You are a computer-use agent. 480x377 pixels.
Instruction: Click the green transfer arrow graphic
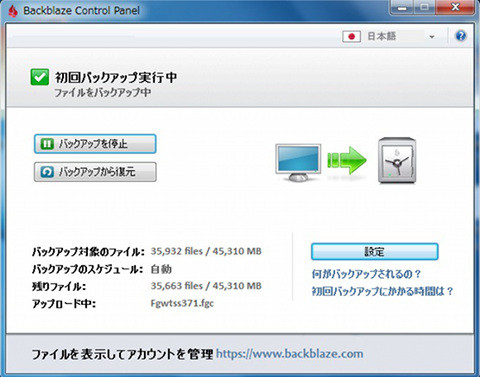347,160
